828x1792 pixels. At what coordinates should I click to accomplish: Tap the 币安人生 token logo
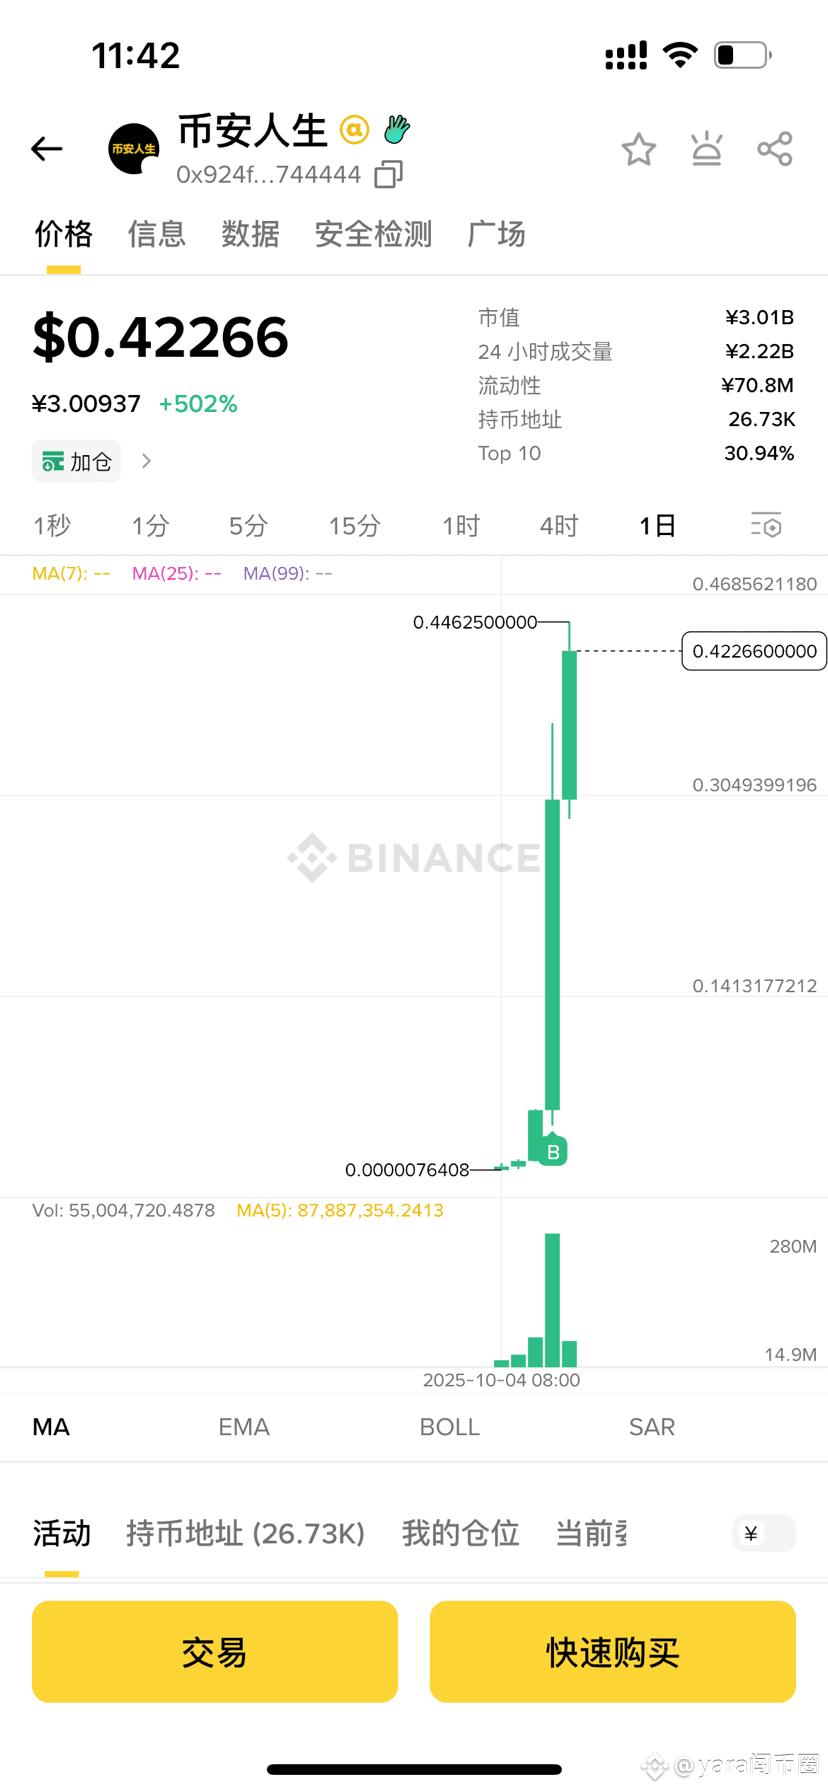pos(134,149)
